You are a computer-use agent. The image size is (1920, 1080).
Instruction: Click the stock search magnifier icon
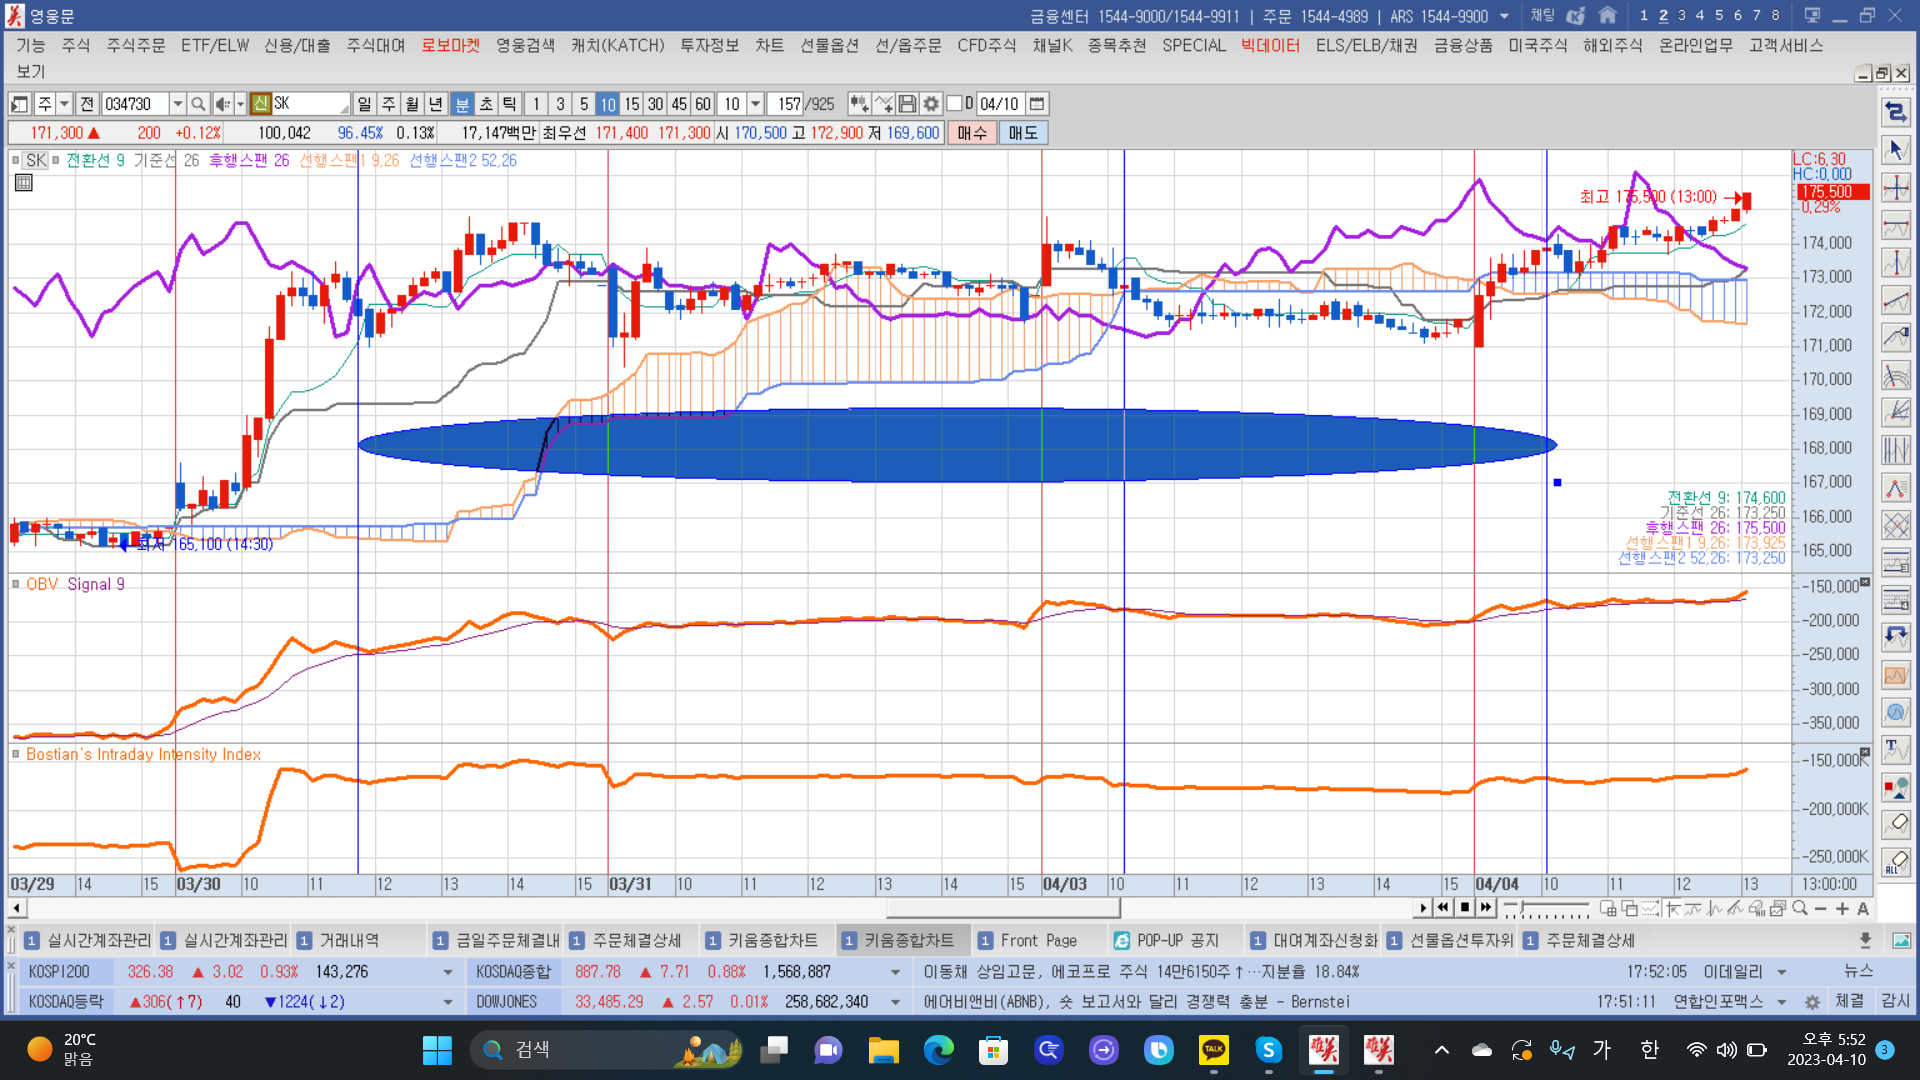point(198,104)
